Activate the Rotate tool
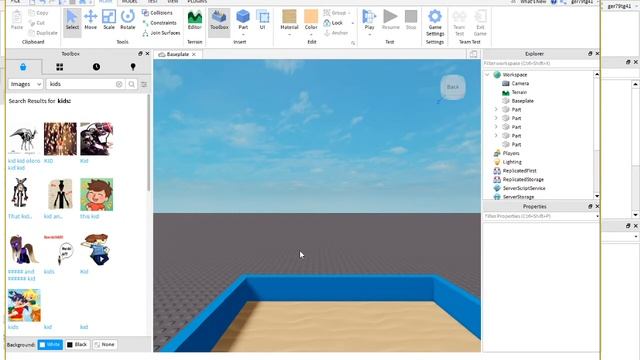The image size is (640, 360). (x=128, y=20)
